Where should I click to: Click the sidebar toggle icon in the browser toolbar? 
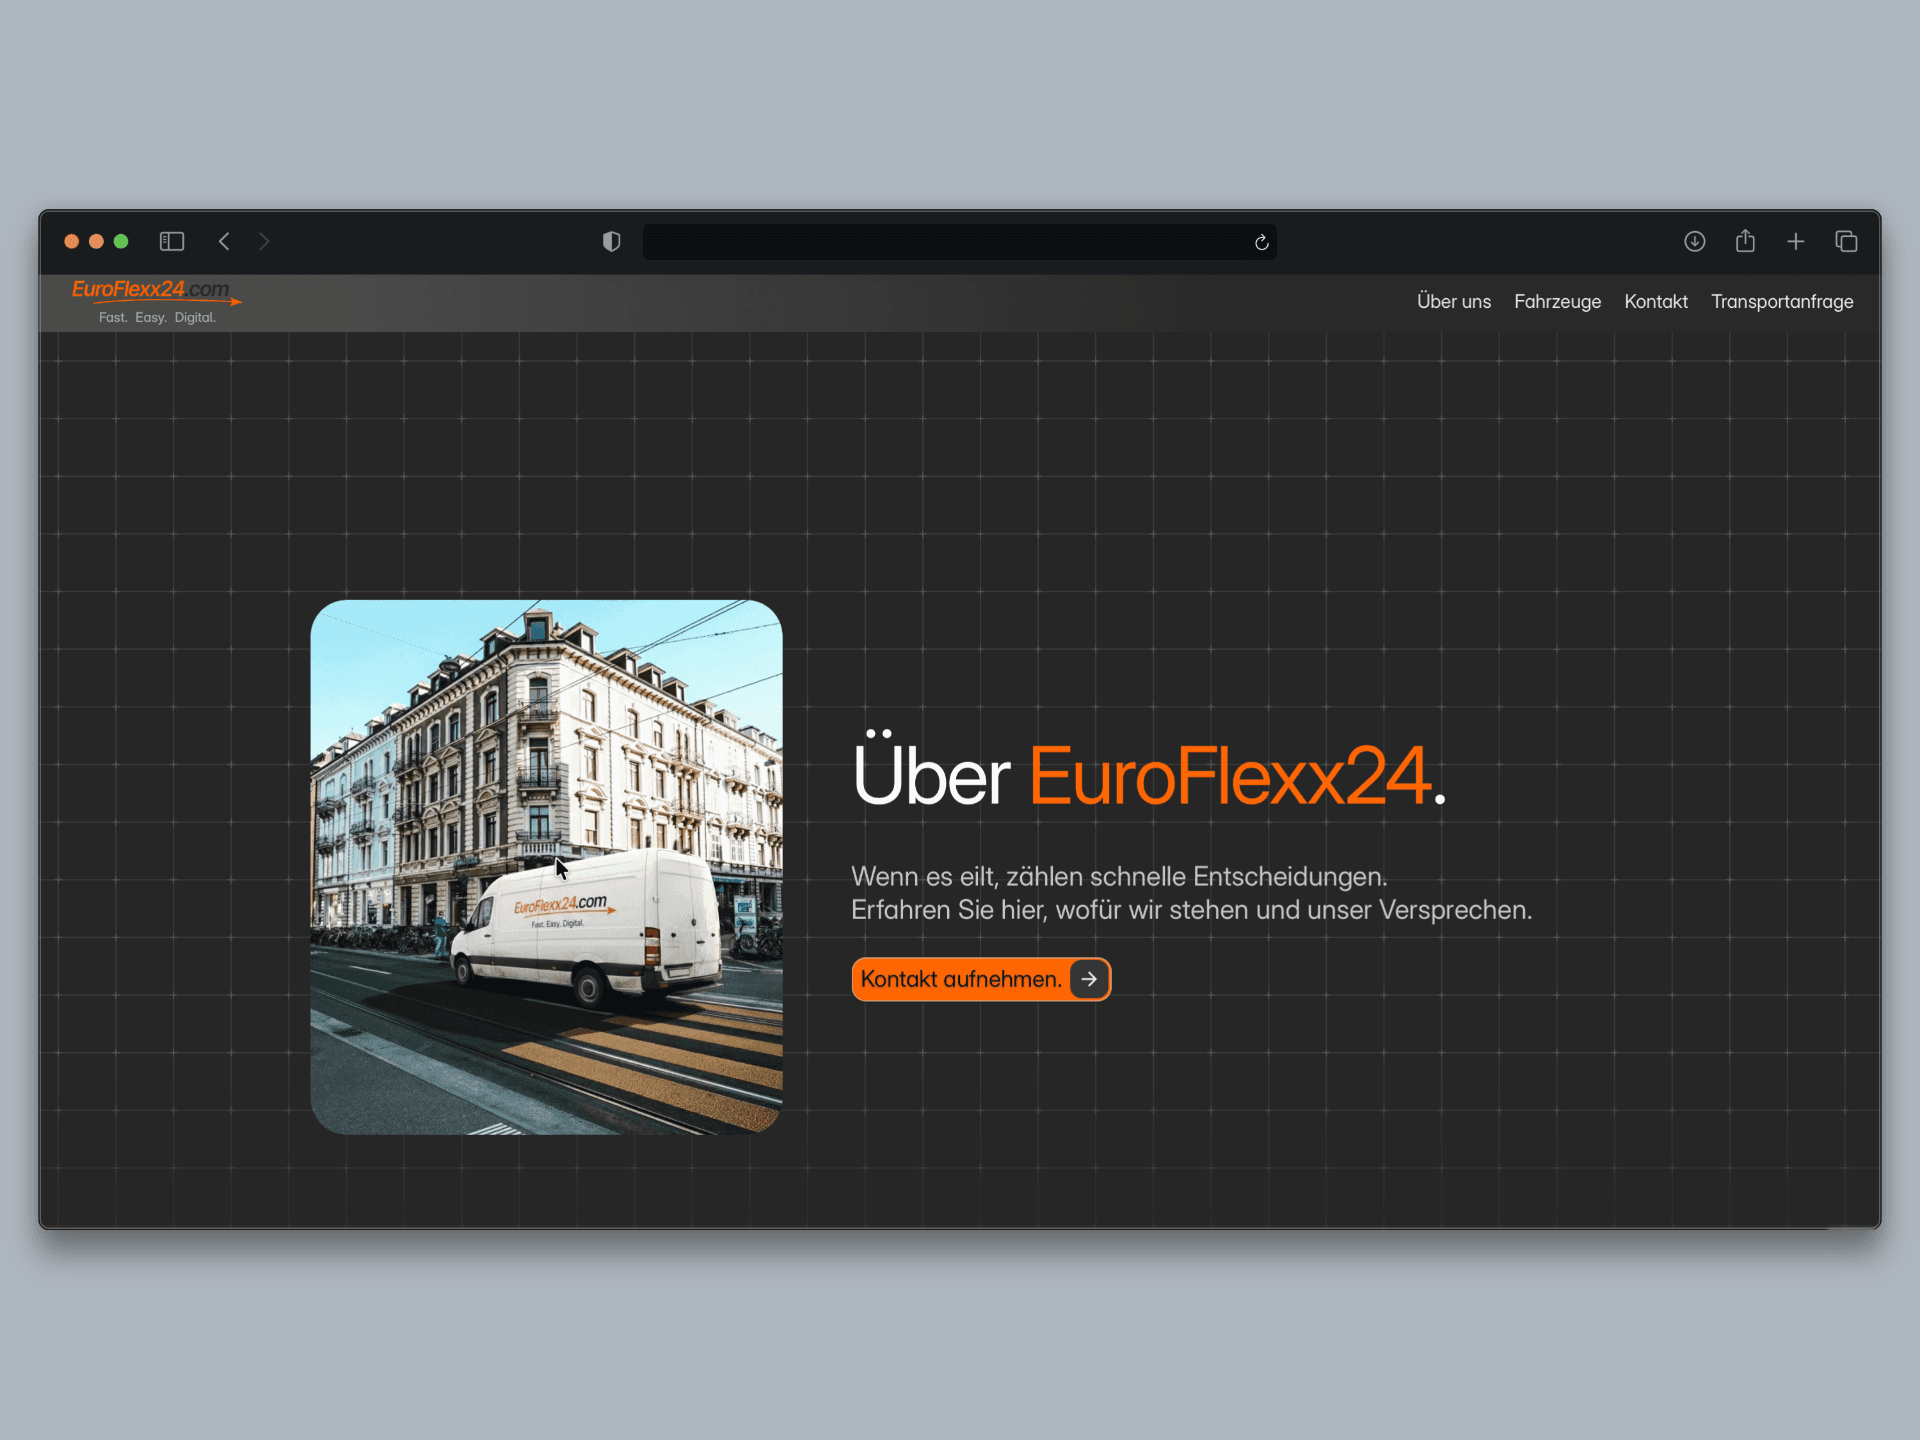coord(171,241)
